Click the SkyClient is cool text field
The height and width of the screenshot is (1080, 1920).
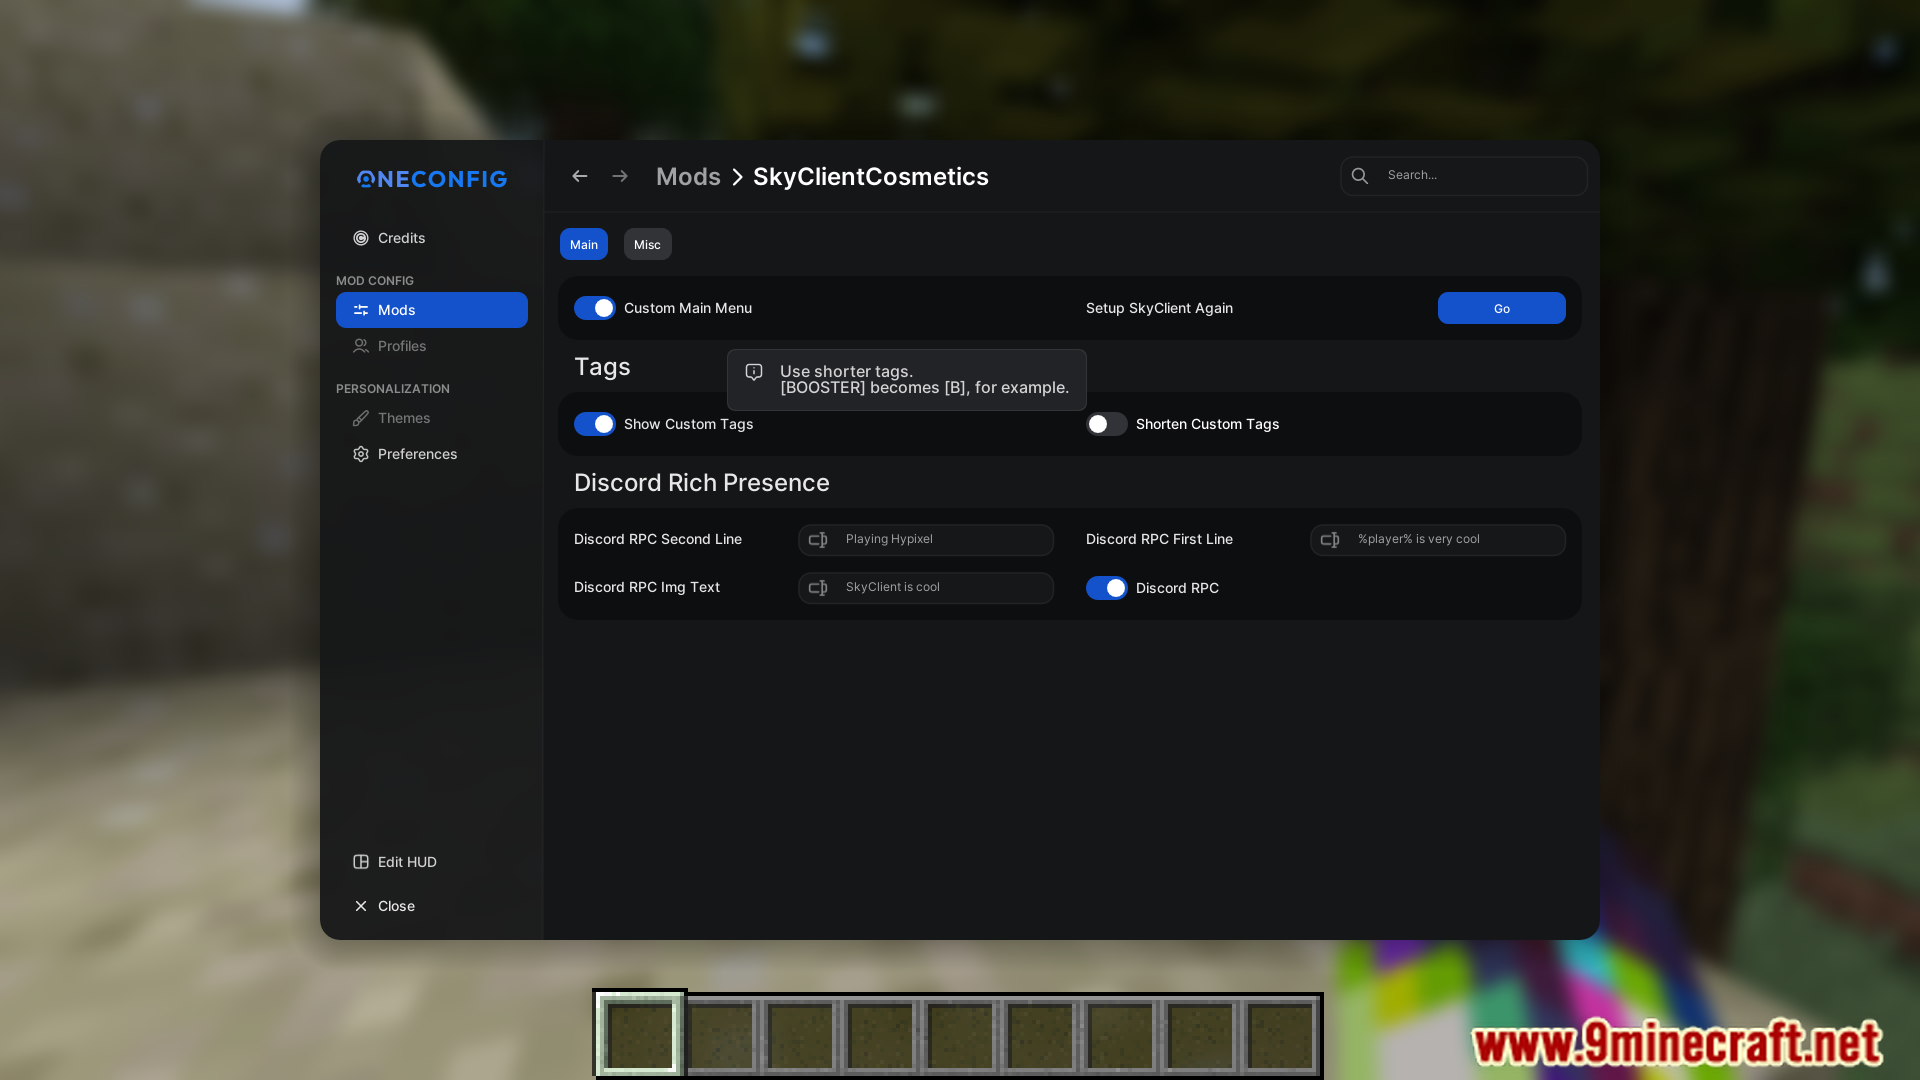(926, 588)
